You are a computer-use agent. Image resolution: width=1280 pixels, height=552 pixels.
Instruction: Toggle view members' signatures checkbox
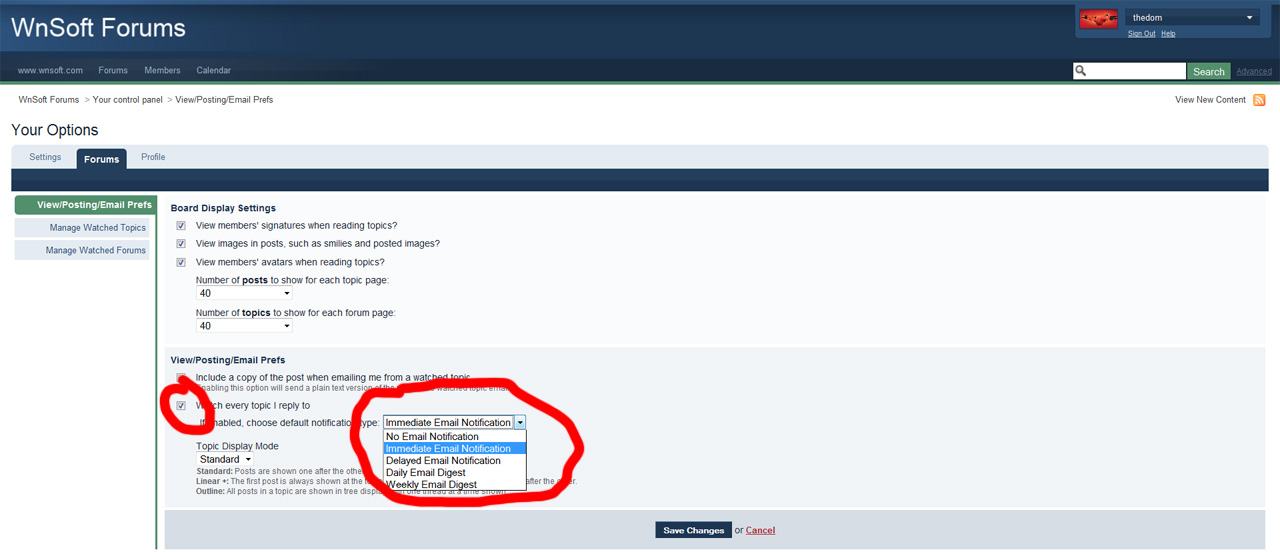coord(181,226)
